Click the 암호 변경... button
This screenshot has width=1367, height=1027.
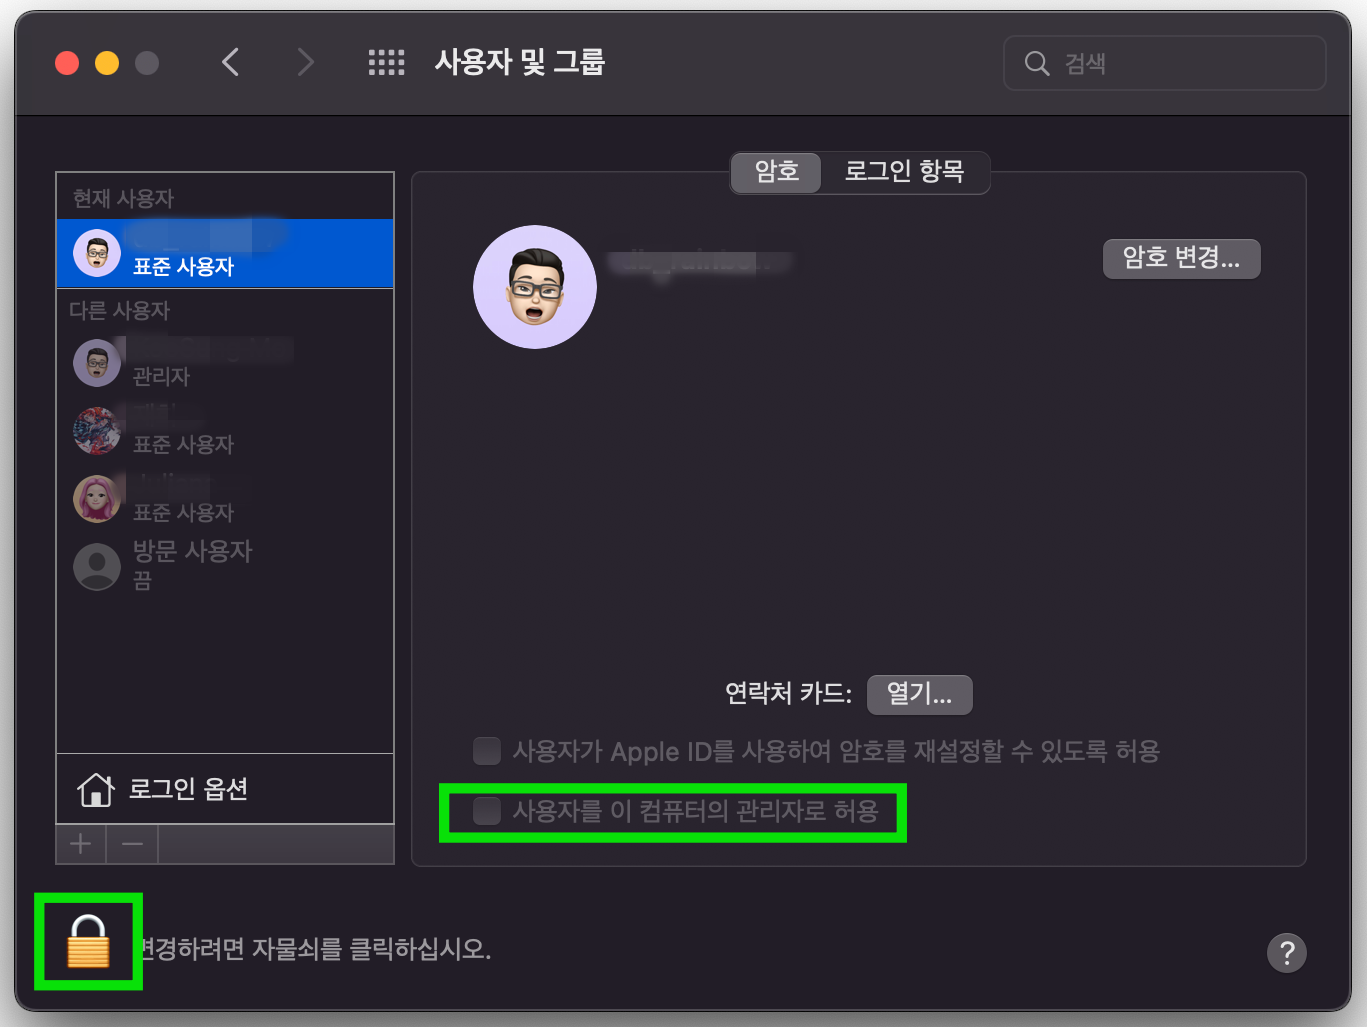(x=1182, y=259)
